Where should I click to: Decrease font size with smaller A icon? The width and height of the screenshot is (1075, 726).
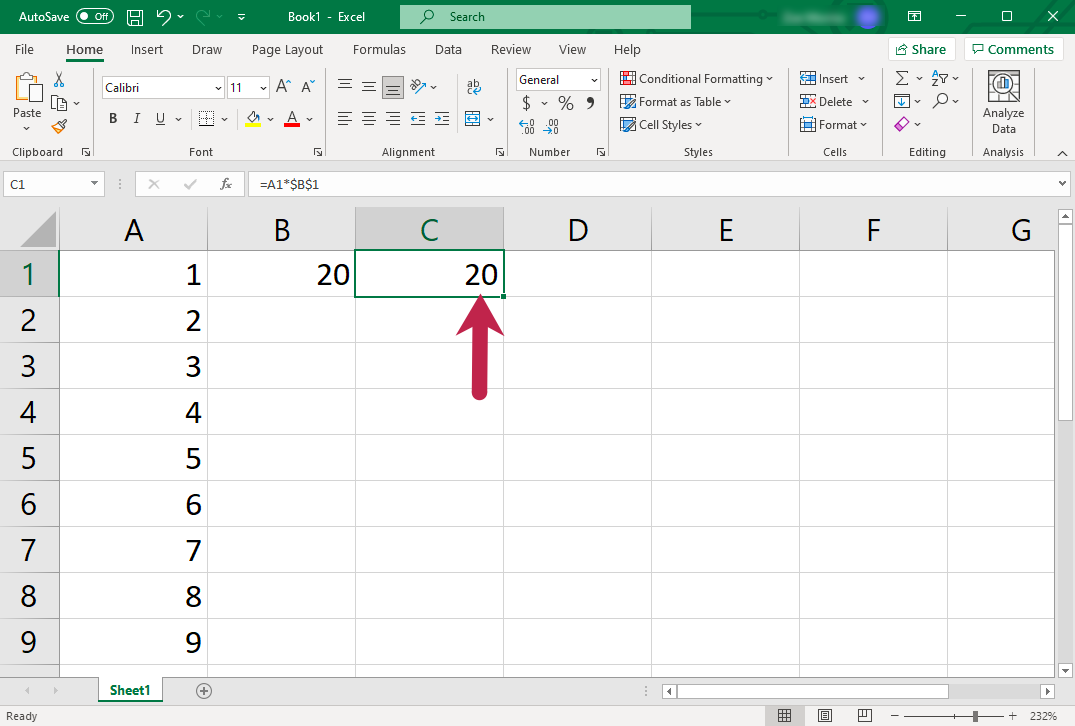[x=308, y=86]
